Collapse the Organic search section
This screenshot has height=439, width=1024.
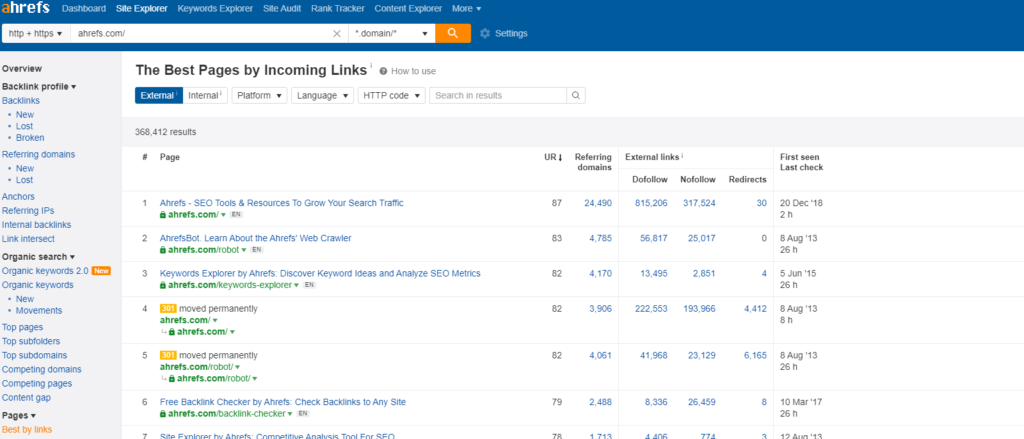tap(38, 257)
